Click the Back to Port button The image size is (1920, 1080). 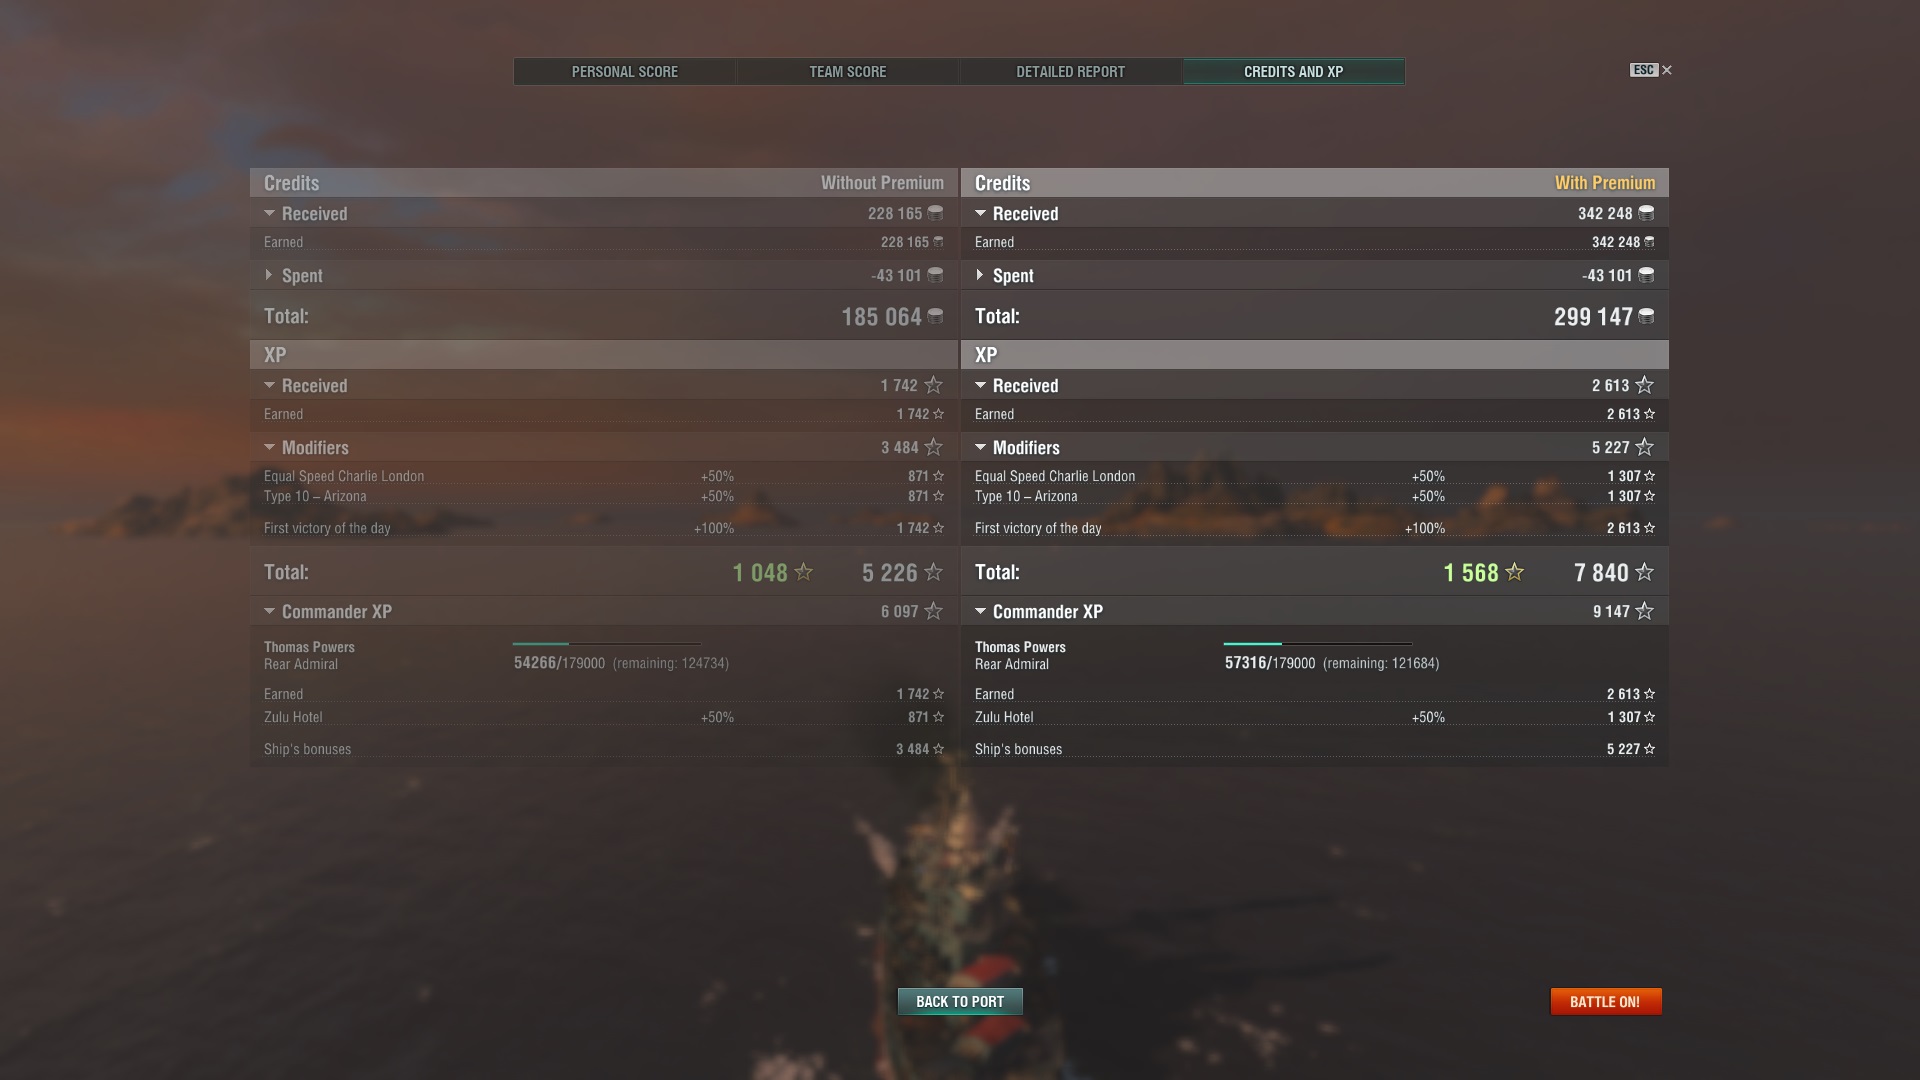(960, 1001)
